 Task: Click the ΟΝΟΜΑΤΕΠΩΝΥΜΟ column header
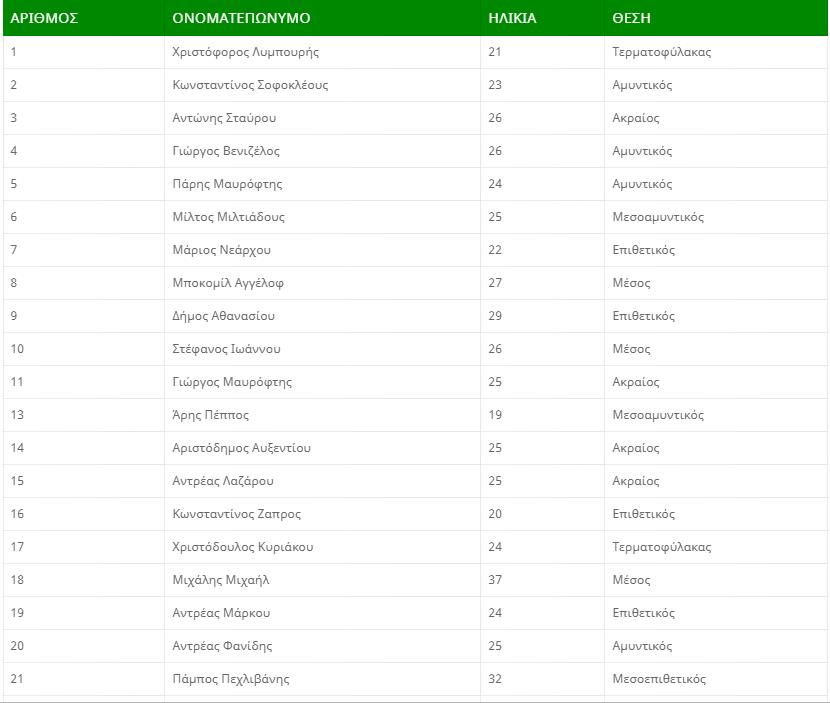tap(241, 18)
